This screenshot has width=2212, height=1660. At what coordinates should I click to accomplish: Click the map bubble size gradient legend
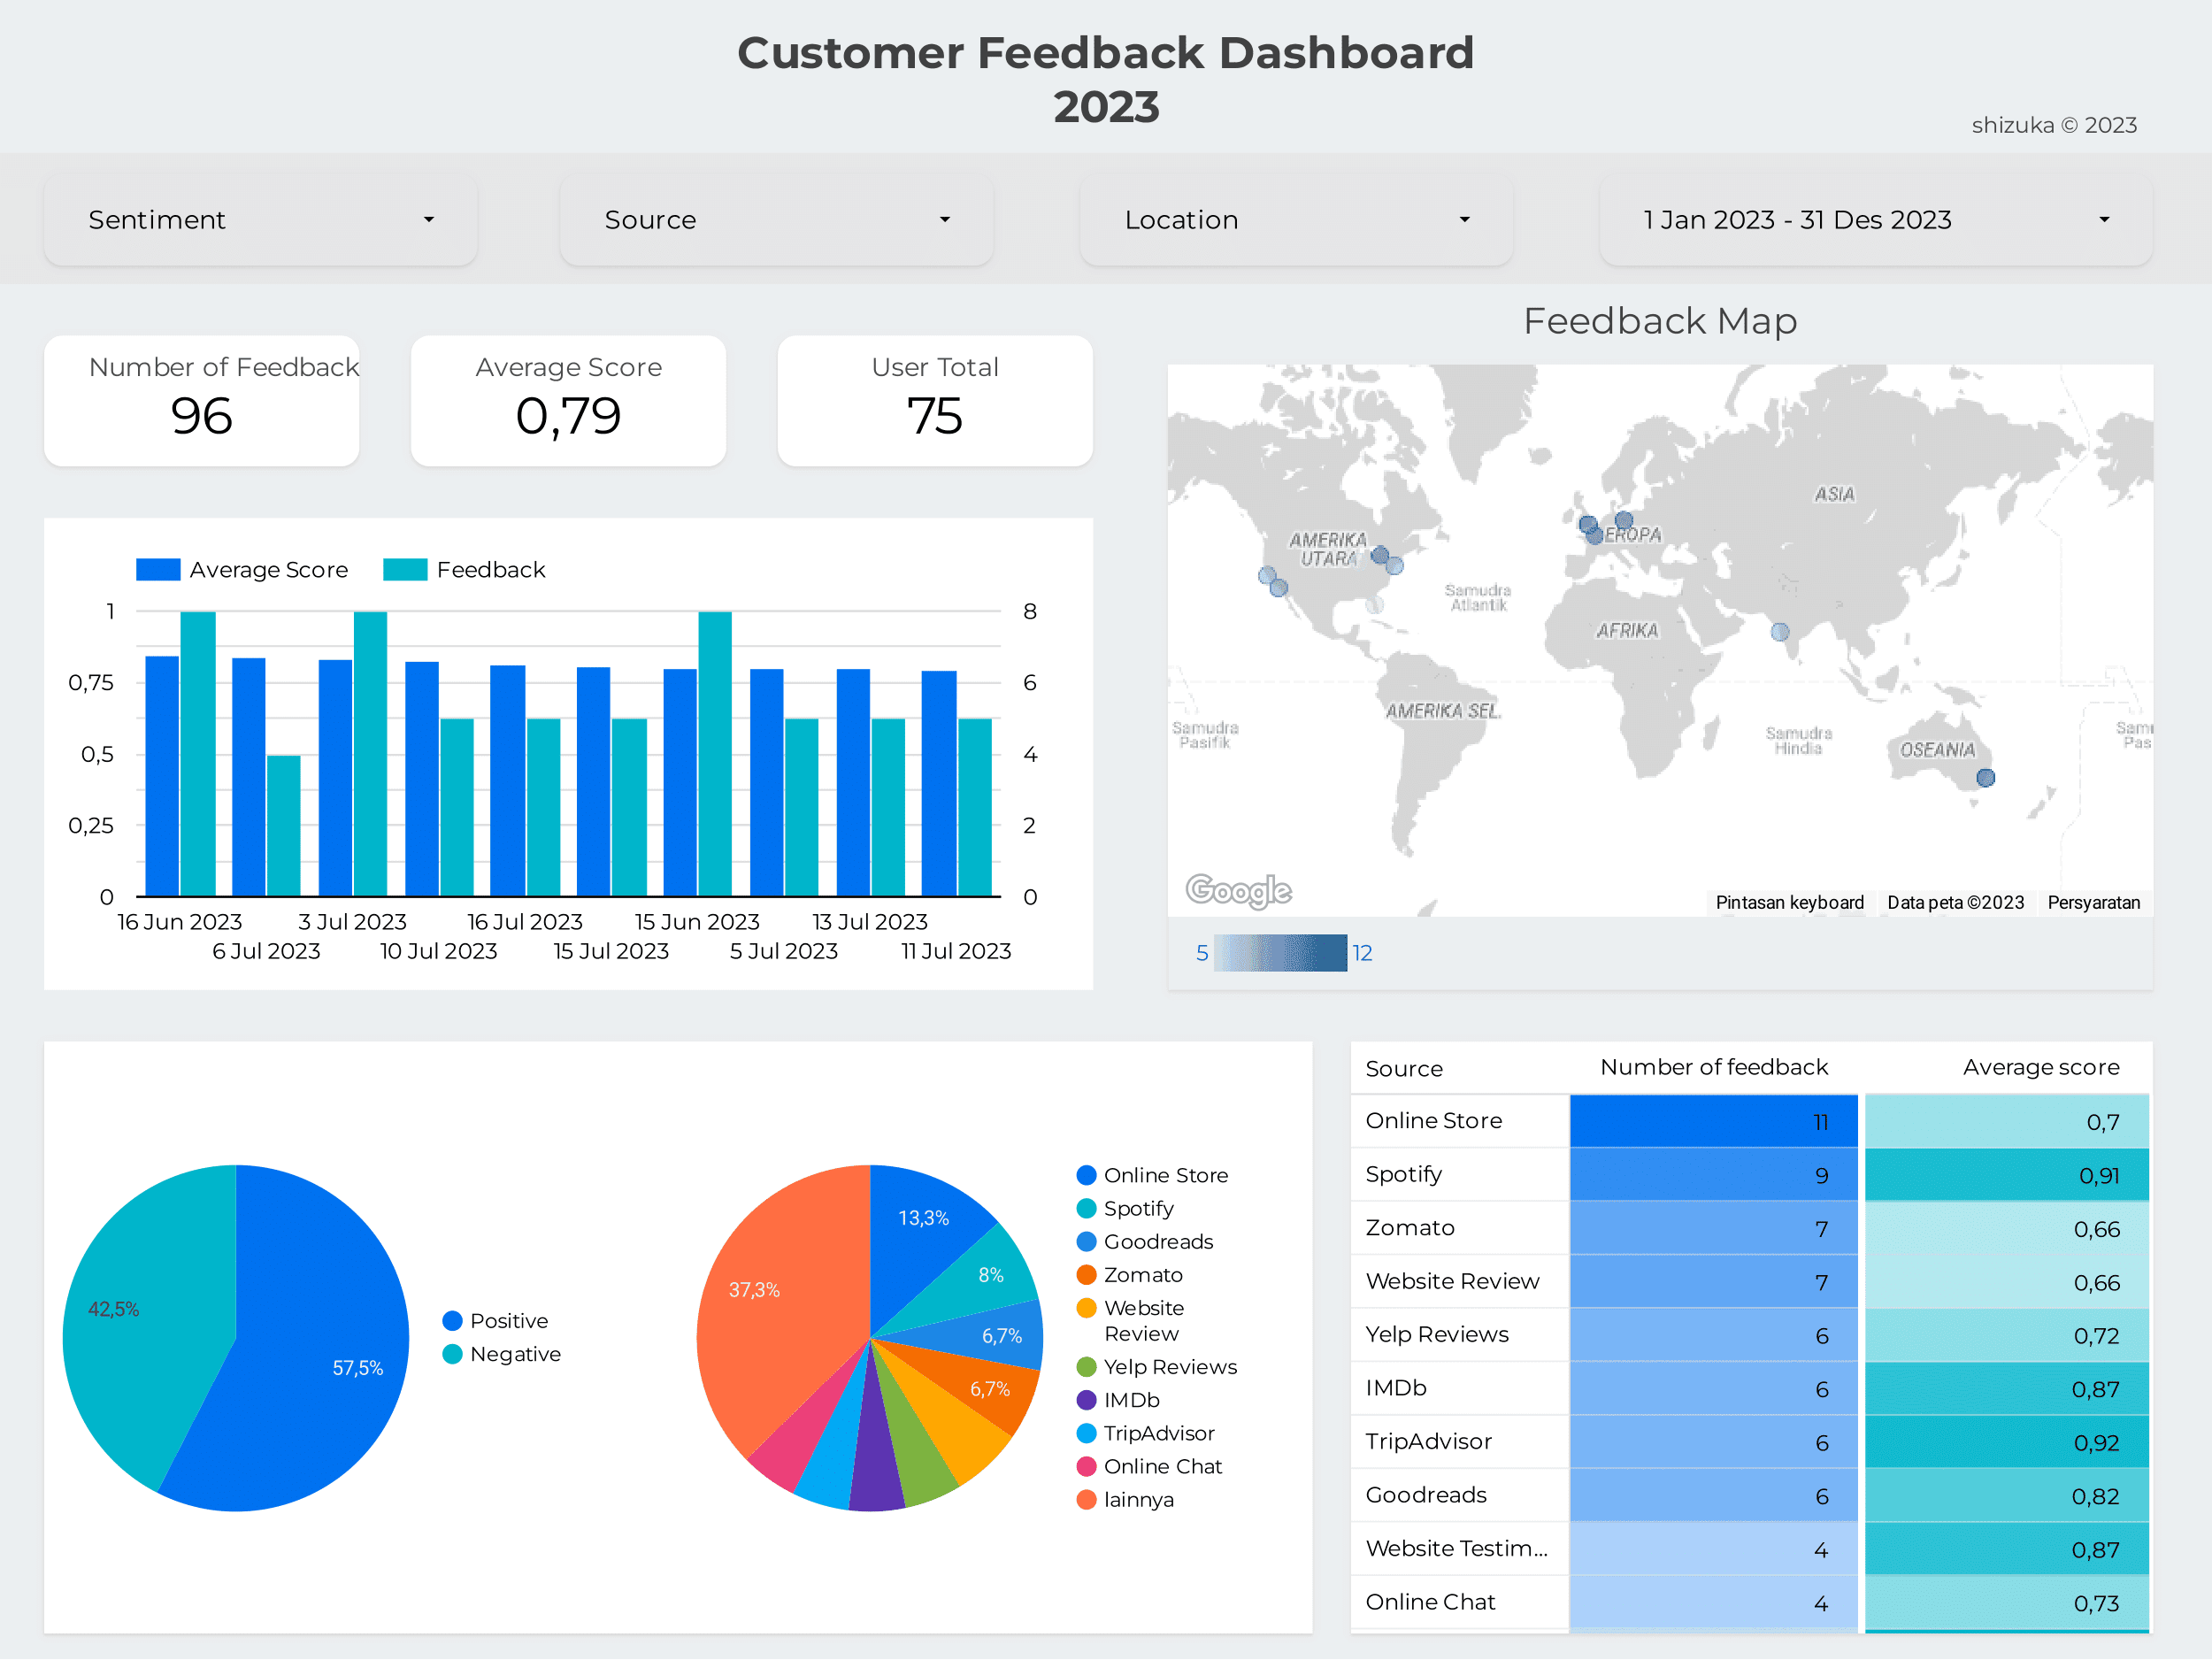[1280, 953]
